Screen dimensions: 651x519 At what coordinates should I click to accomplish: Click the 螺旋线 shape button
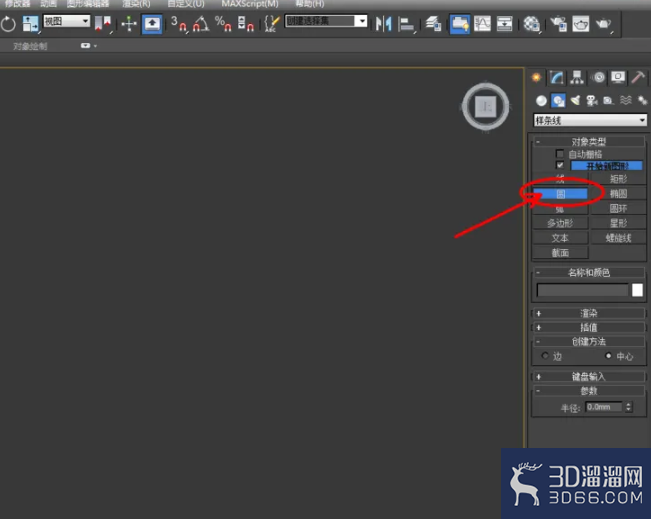pyautogui.click(x=618, y=238)
